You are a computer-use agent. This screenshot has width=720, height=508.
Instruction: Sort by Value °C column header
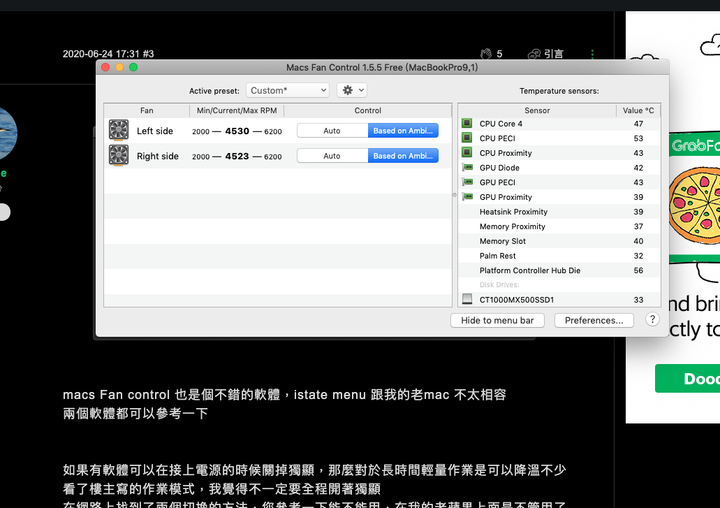click(638, 110)
